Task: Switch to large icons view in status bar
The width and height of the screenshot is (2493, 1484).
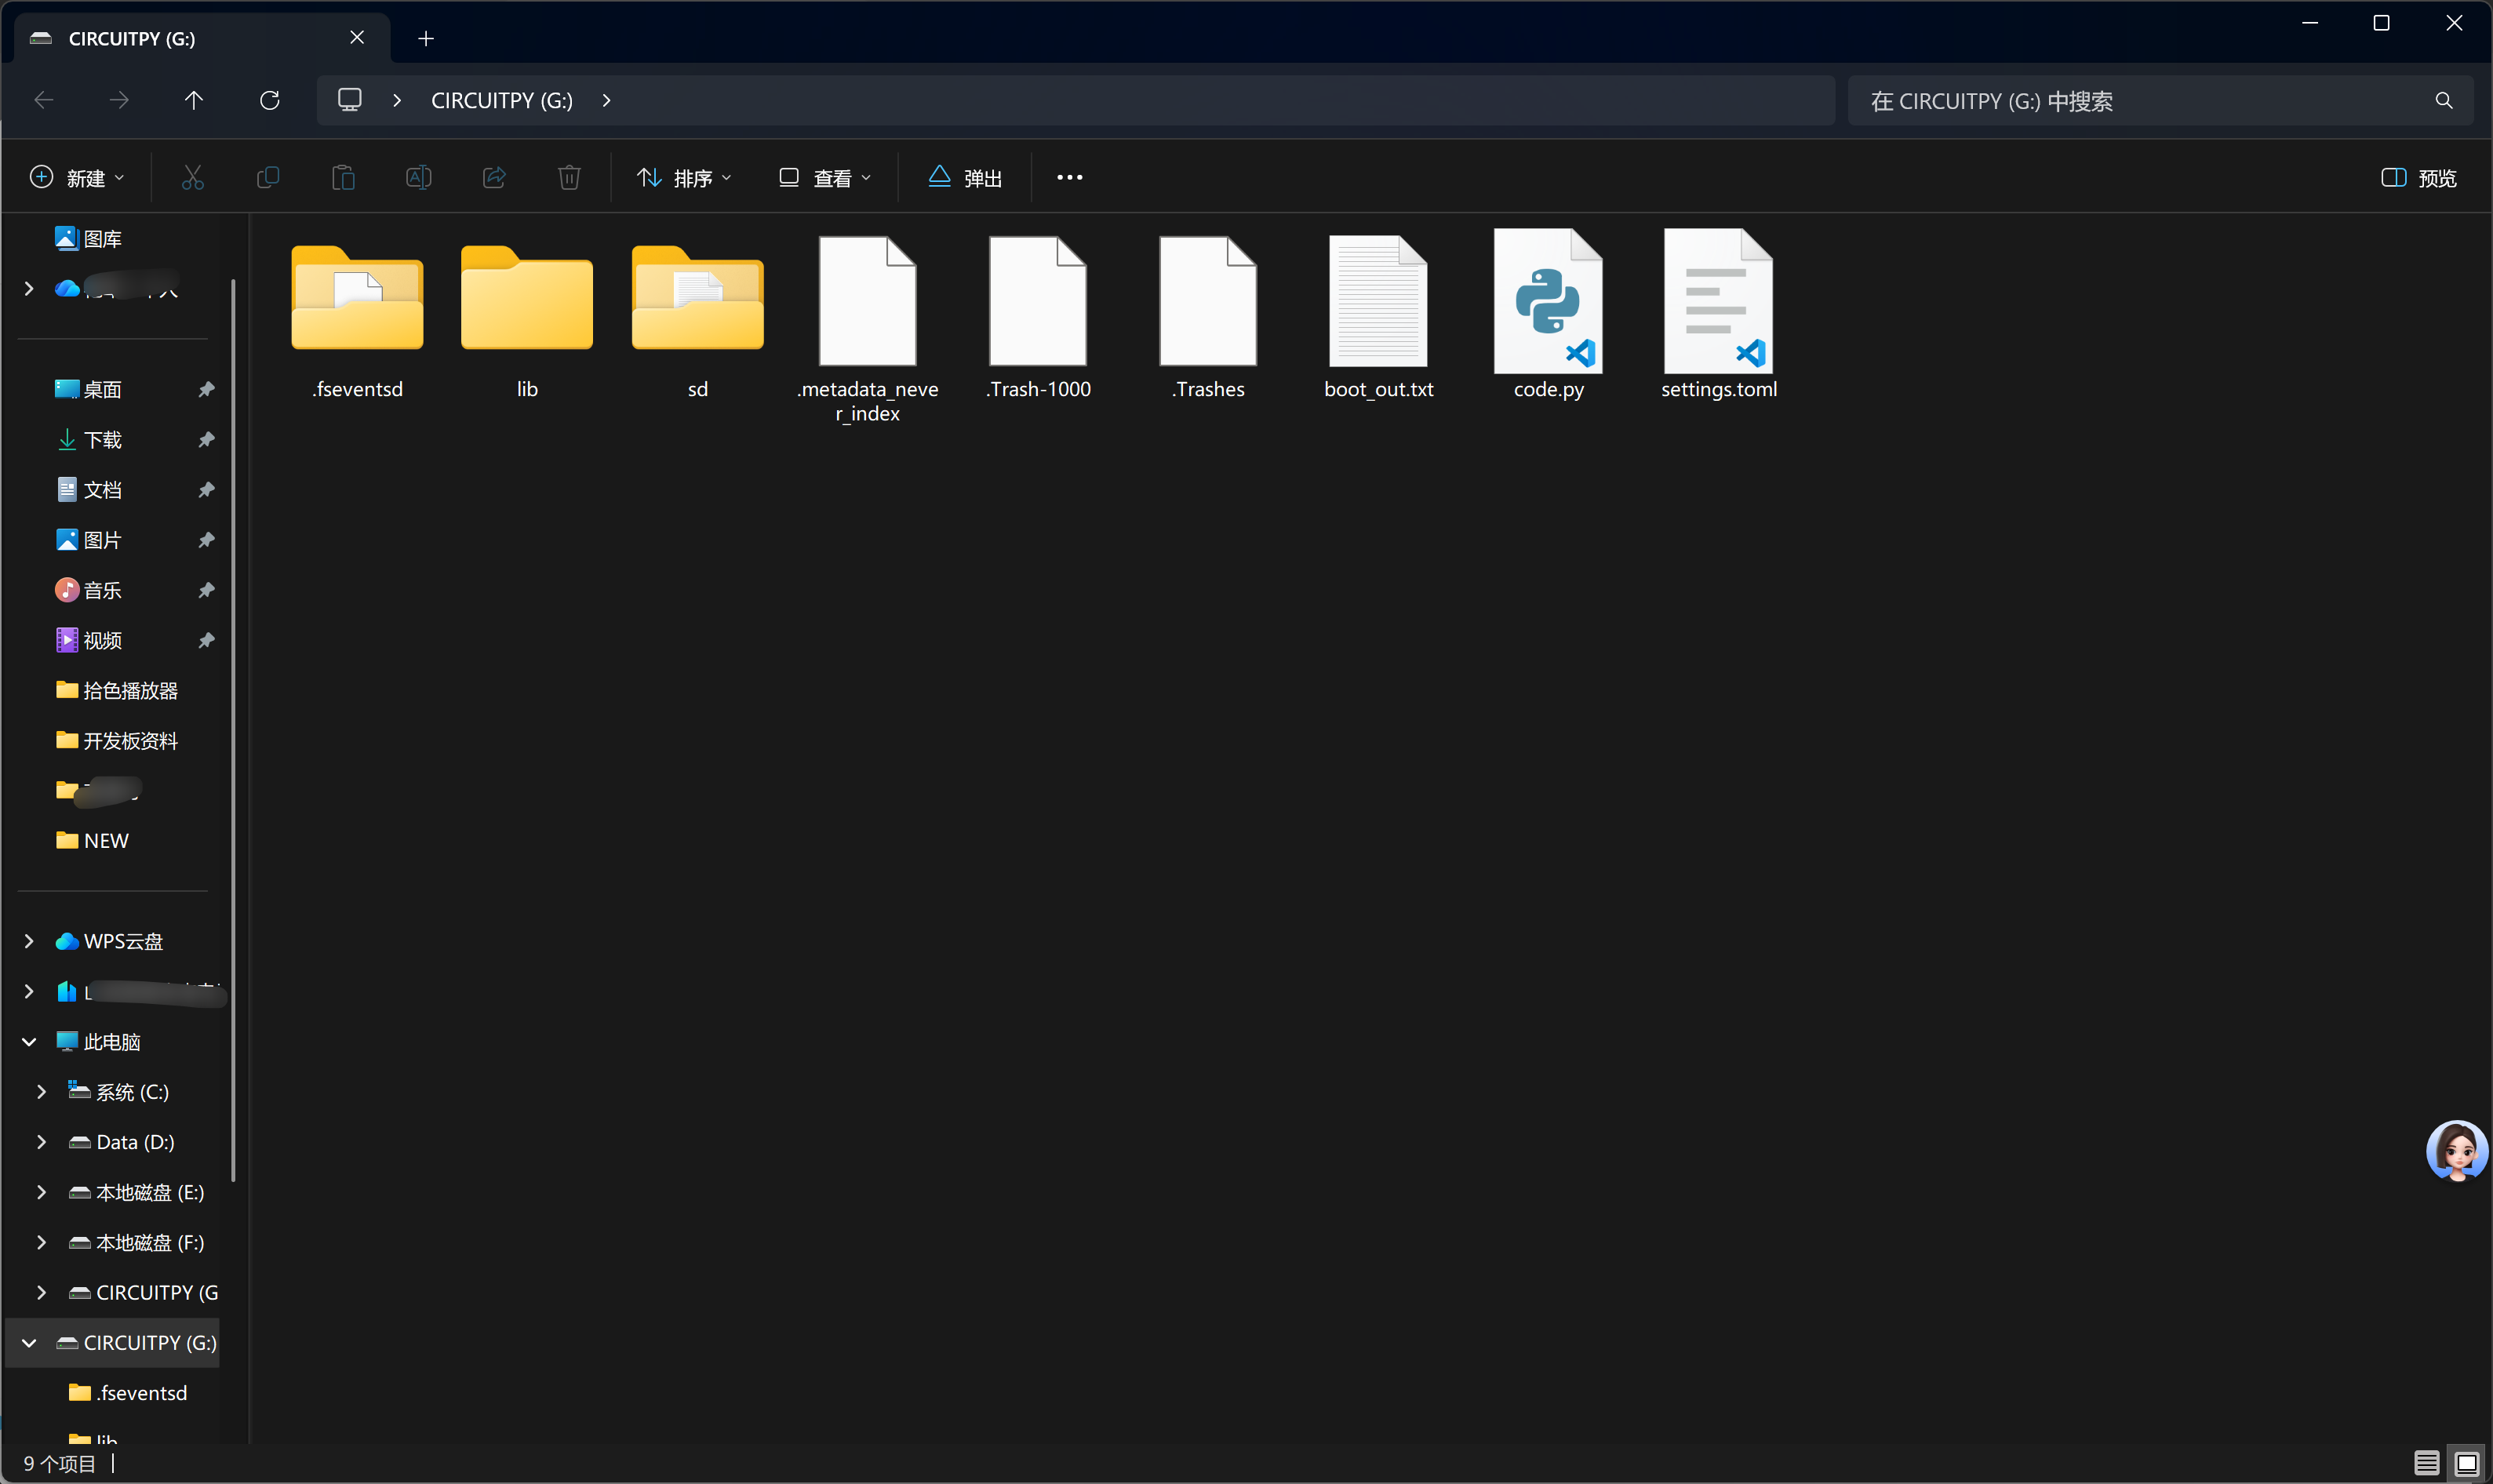Action: pyautogui.click(x=2466, y=1463)
